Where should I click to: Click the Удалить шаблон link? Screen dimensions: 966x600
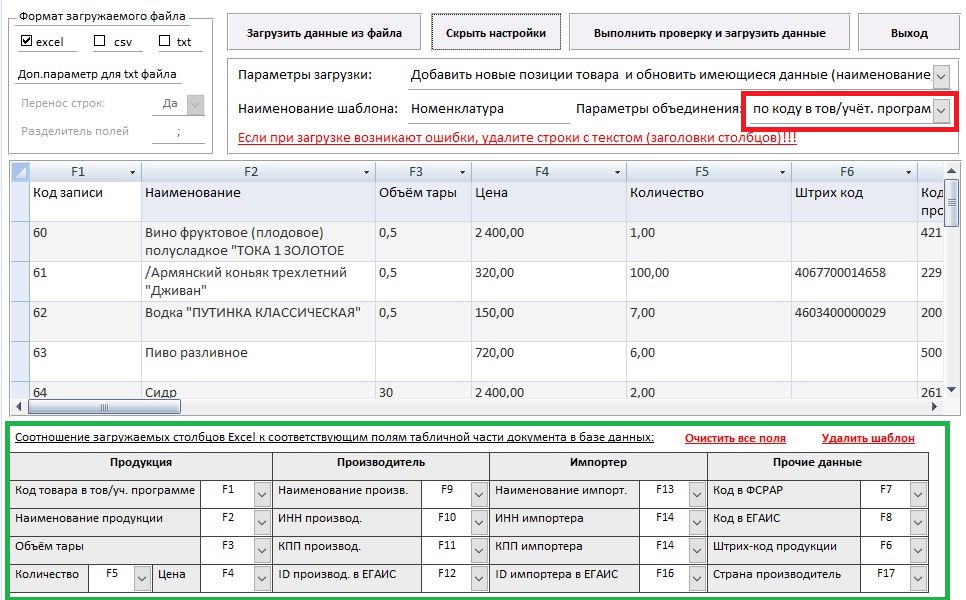click(867, 438)
